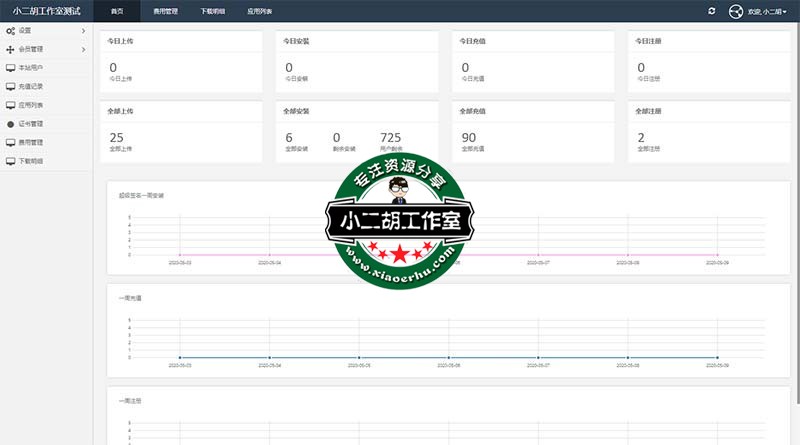The image size is (800, 445).
Task: Open 应用列表 in the sidebar
Action: tap(31, 104)
